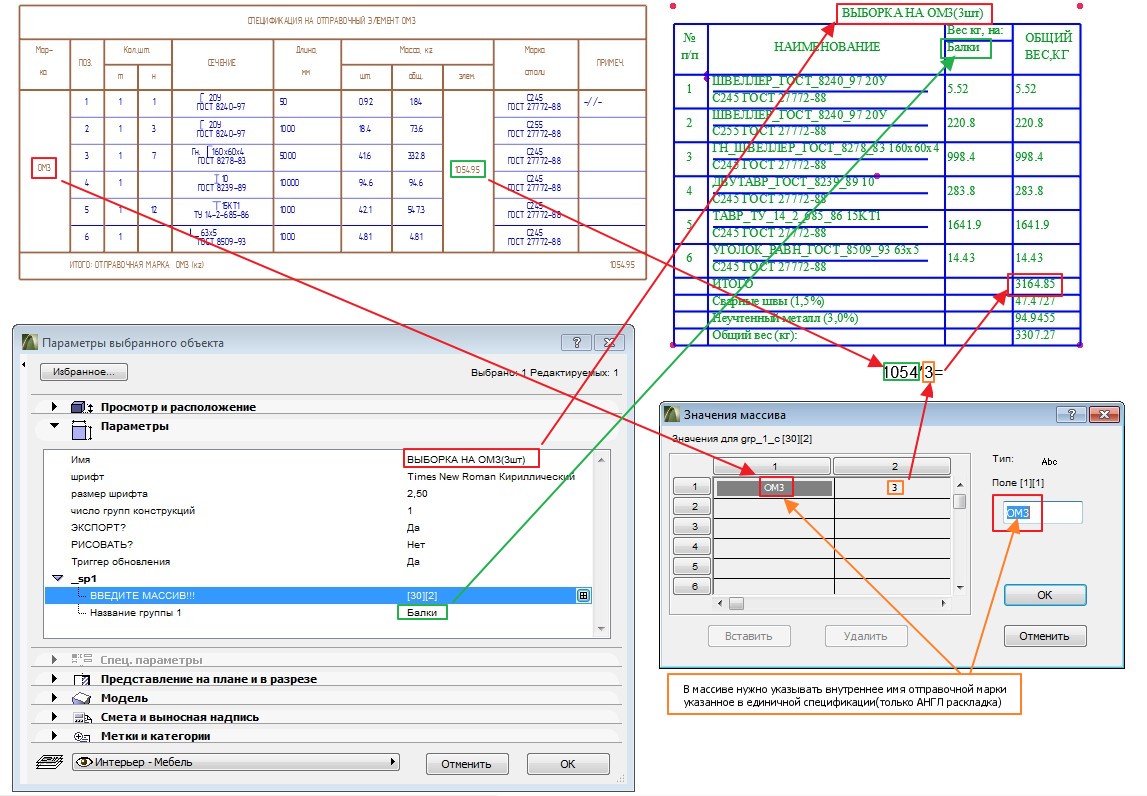1147x796 pixels.
Task: Click layer stack icon beside layer dropdown
Action: [49, 762]
